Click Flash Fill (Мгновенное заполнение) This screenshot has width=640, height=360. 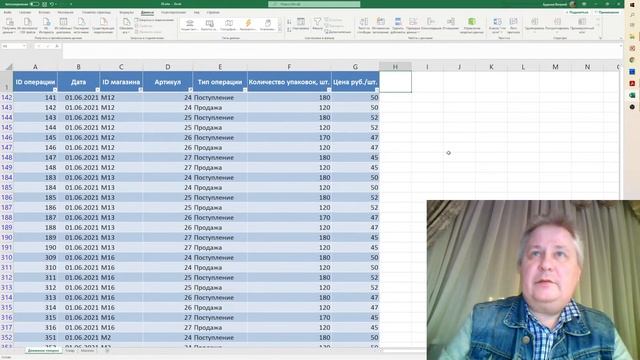click(380, 25)
